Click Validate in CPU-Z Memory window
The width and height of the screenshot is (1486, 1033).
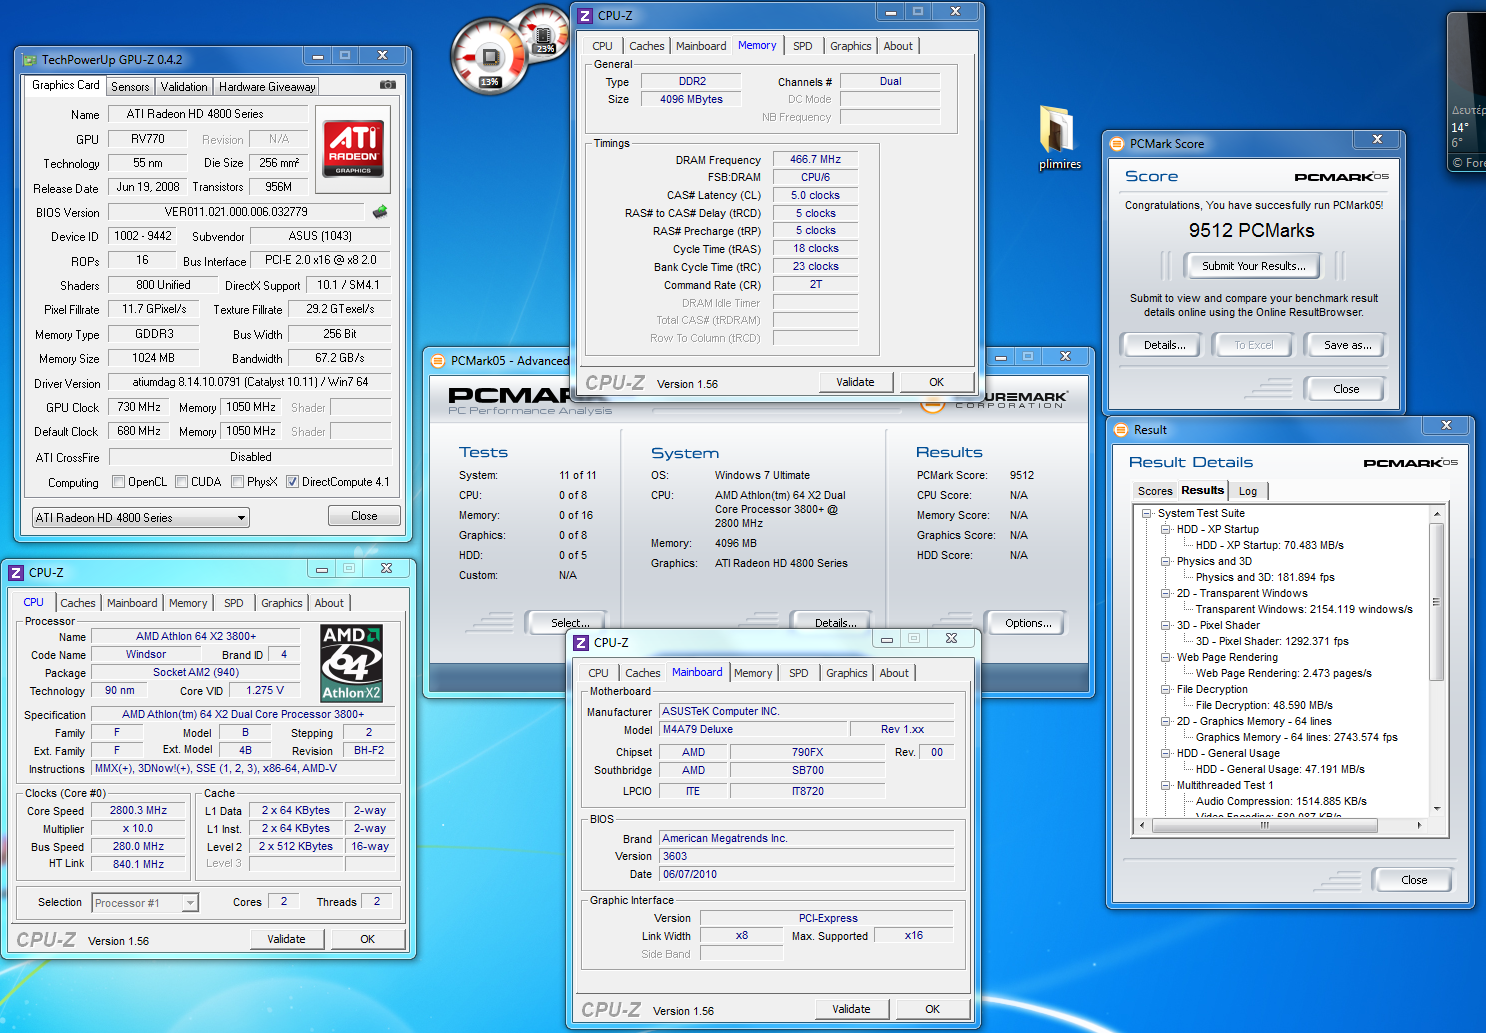(855, 382)
